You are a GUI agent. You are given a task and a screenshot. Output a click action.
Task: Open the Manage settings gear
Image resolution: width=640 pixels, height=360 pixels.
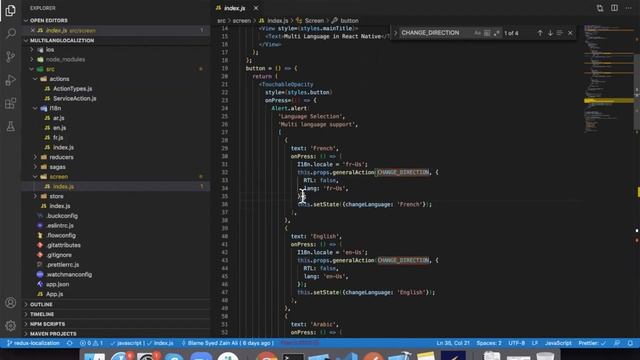11,325
